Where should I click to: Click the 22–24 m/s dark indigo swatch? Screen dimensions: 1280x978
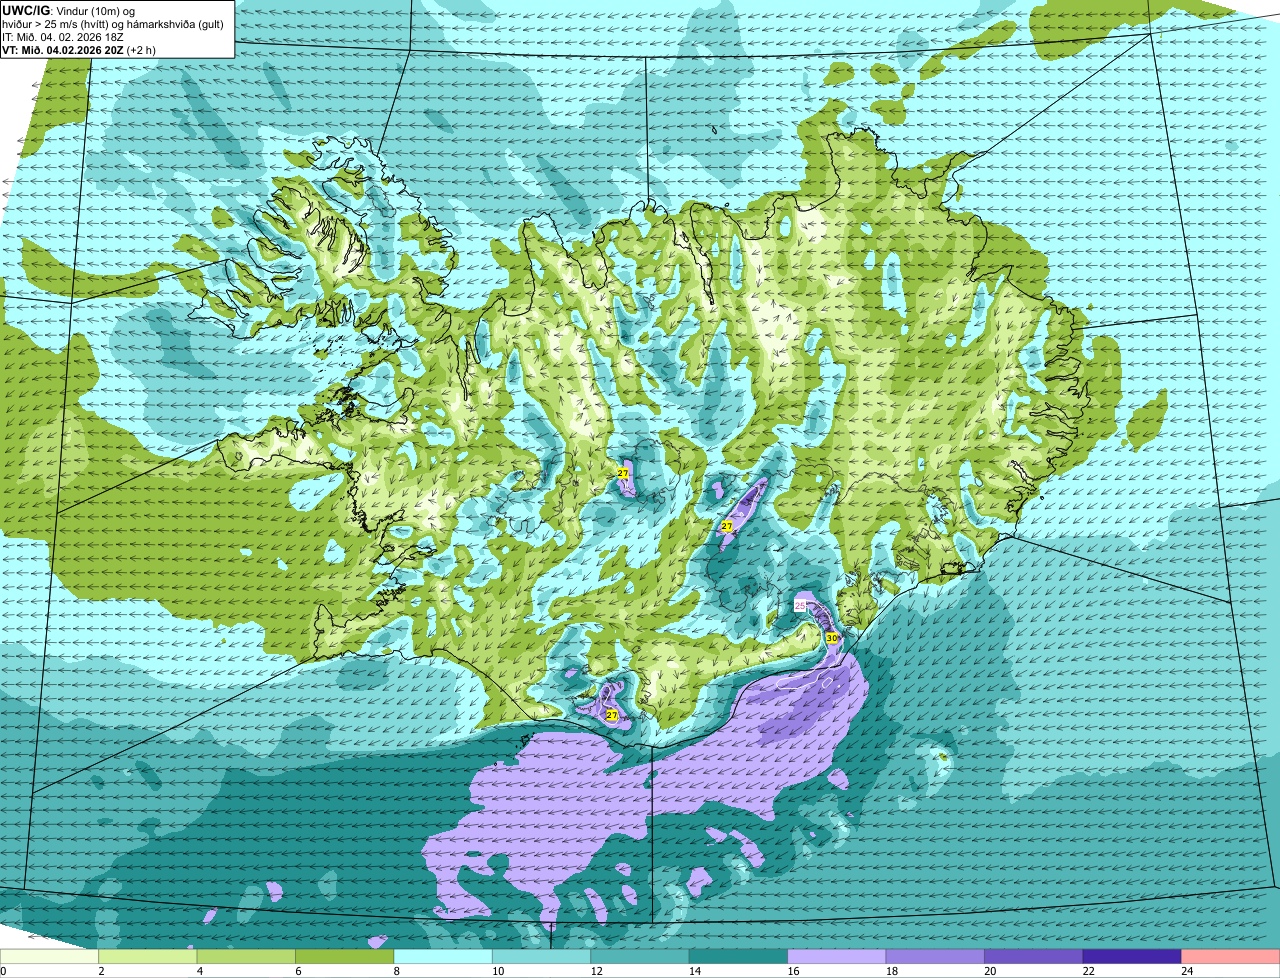(x=1132, y=957)
